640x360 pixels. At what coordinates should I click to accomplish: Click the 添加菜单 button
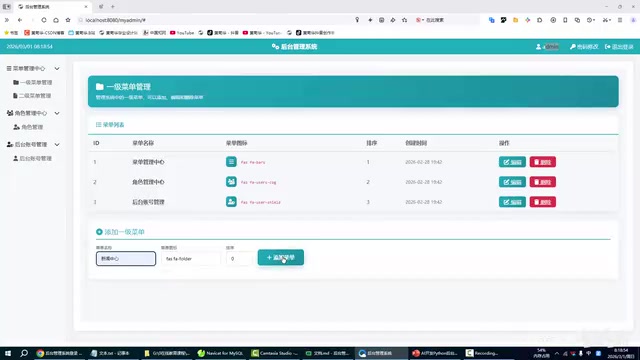280,258
